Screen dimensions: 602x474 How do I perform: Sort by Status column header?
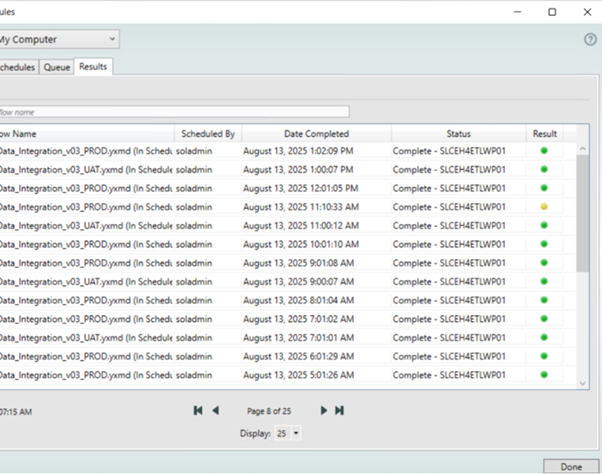(458, 134)
